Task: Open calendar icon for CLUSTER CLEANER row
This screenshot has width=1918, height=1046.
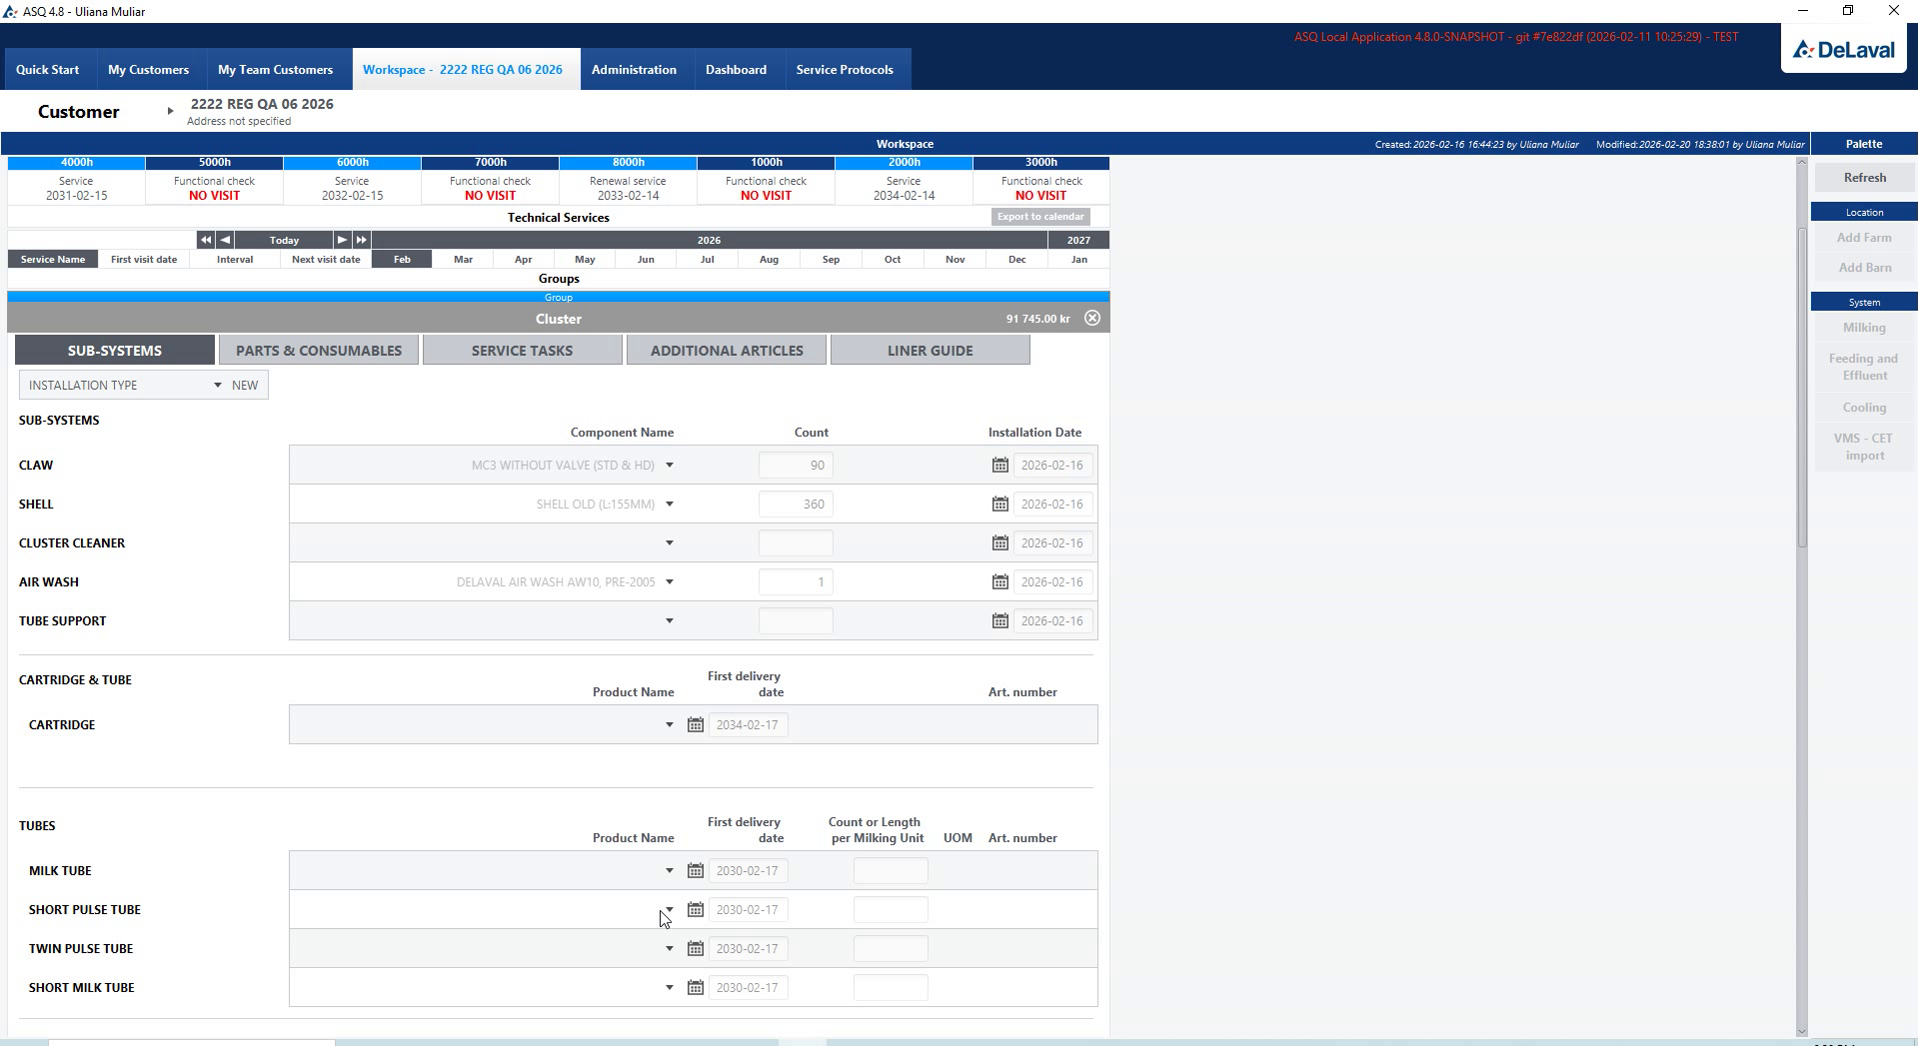Action: 1000,543
